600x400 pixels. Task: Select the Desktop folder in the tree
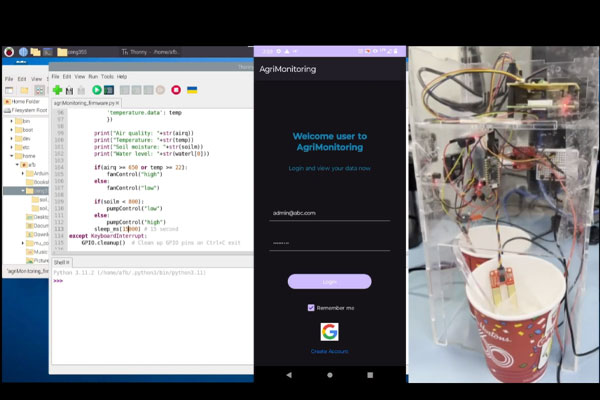38,217
